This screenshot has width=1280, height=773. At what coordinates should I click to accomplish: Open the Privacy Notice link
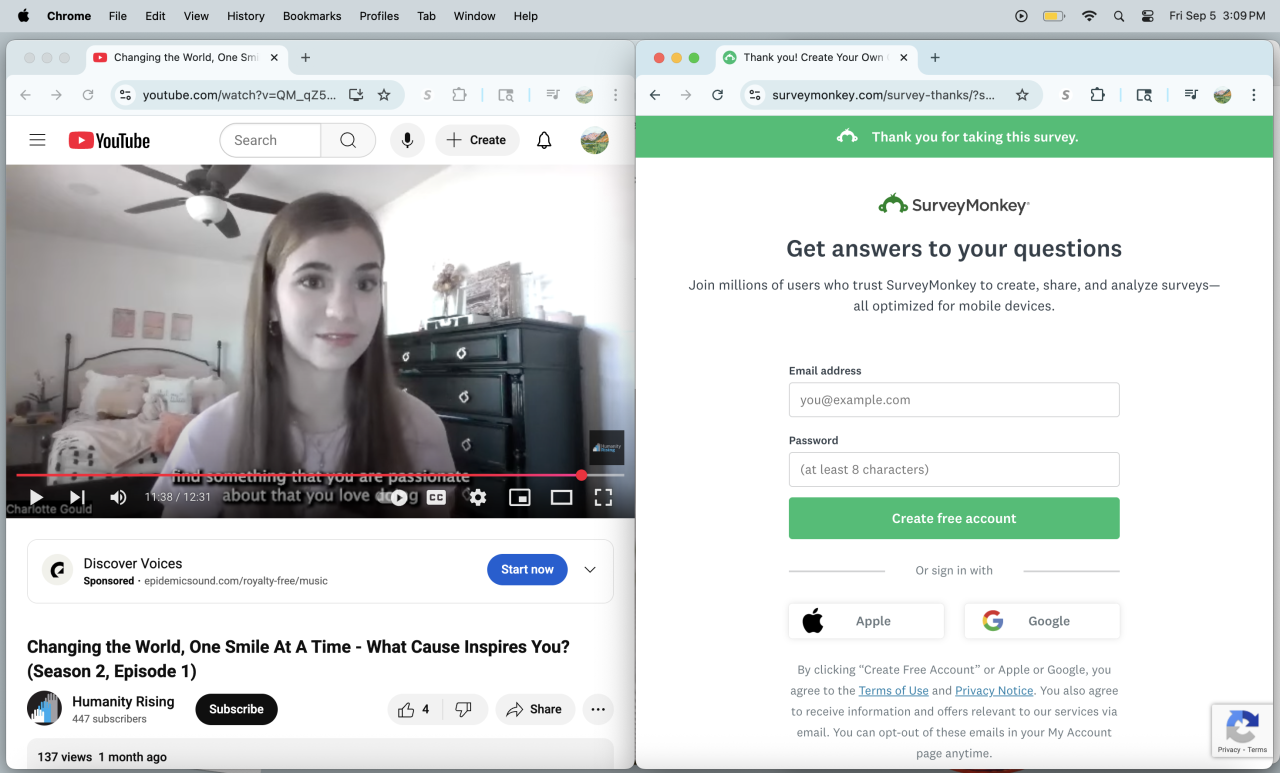(x=994, y=691)
